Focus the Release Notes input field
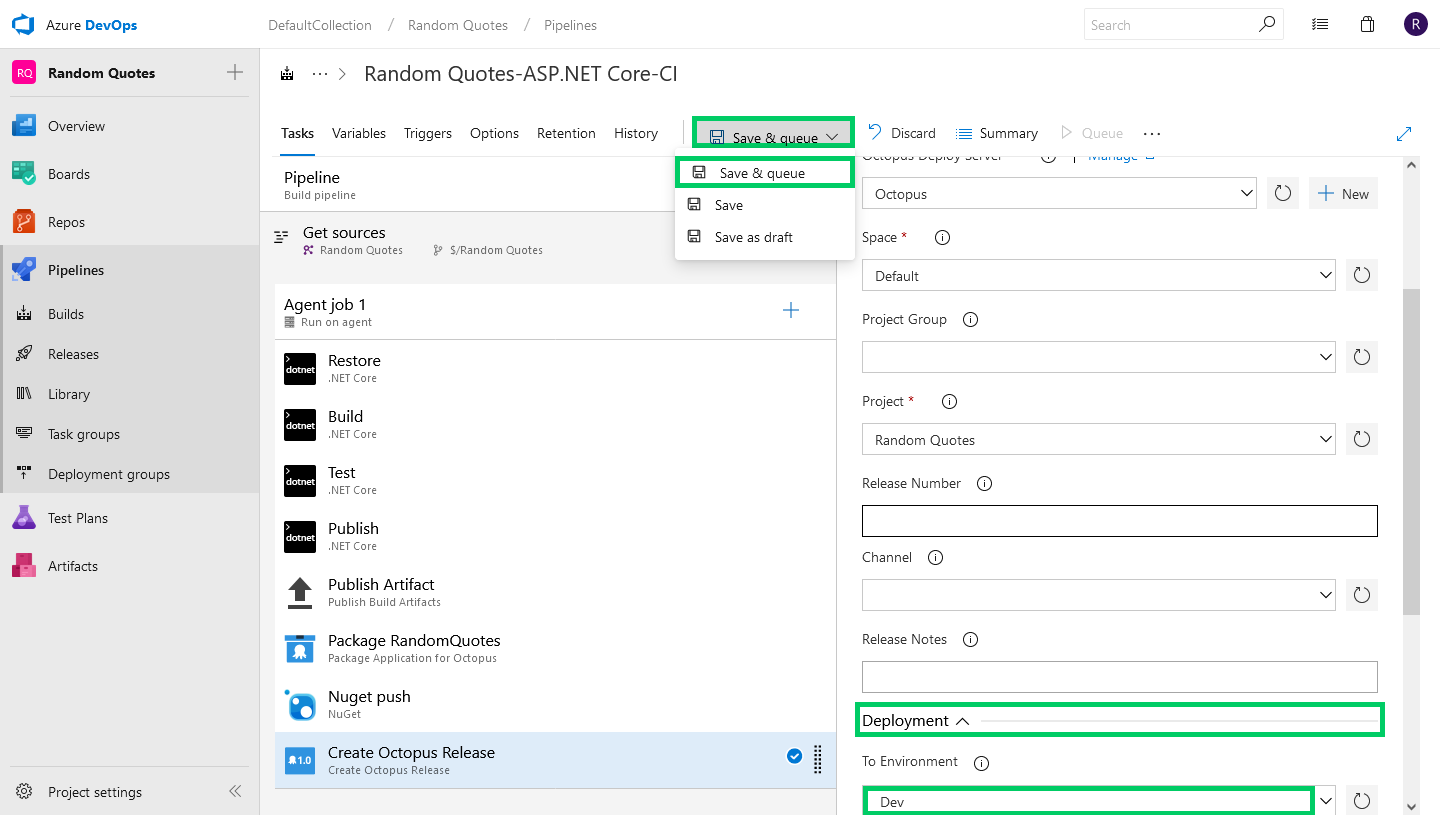 pyautogui.click(x=1119, y=677)
